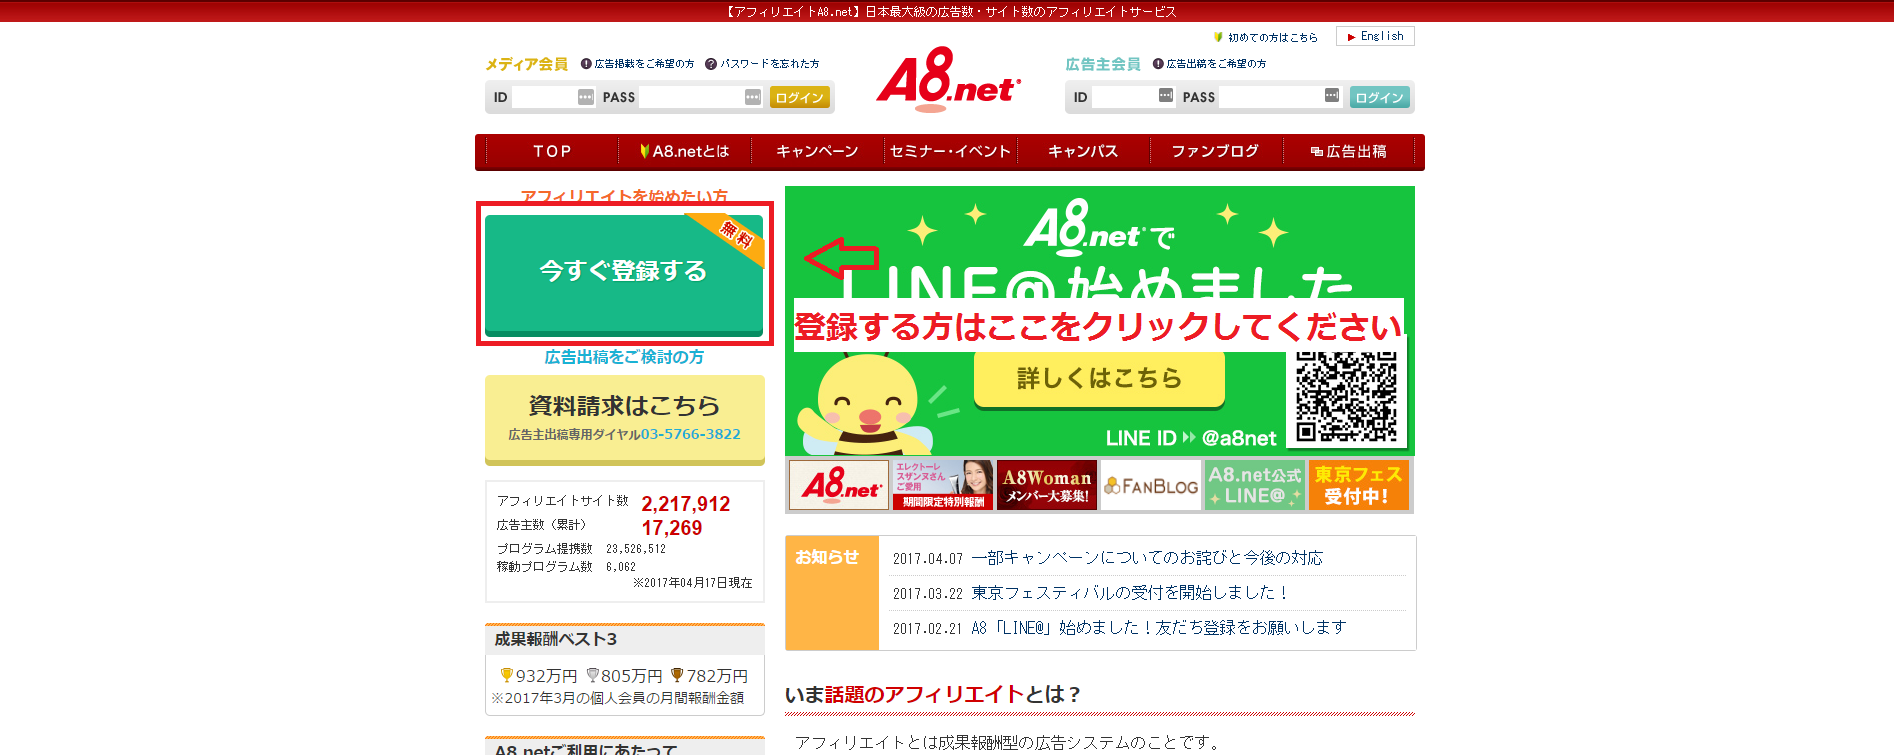
Task: Click the 資料請求はこちら button
Action: point(625,419)
